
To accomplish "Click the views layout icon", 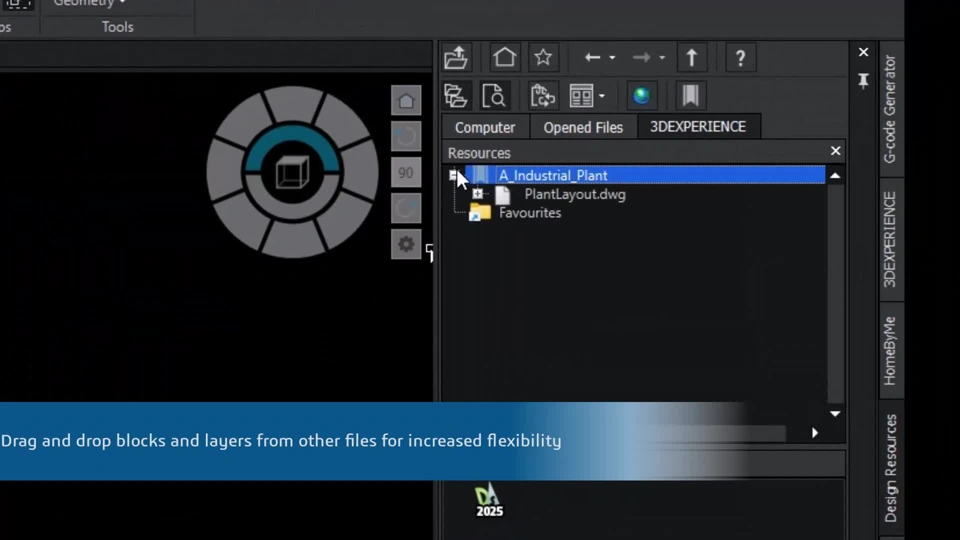I will pos(581,96).
